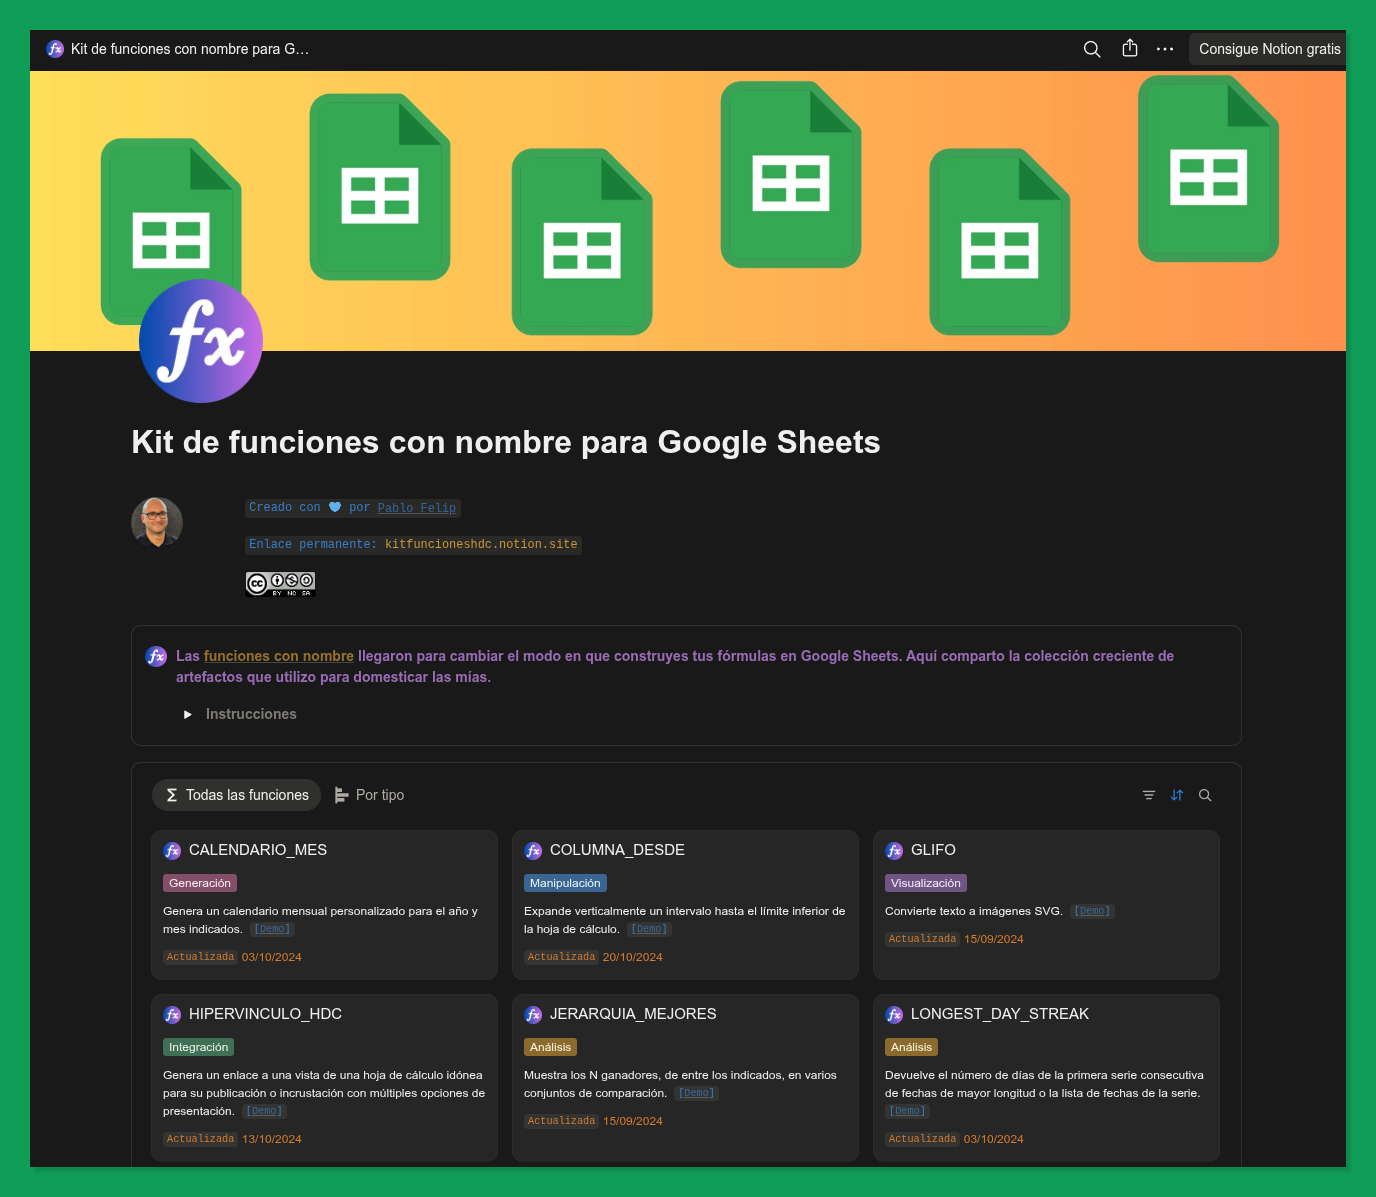
Task: Click the database search icon
Action: 1205,795
